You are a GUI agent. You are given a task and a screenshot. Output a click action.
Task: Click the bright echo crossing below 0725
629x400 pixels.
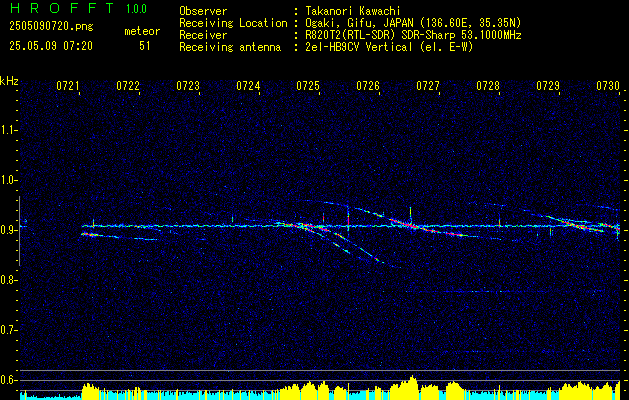click(x=311, y=227)
